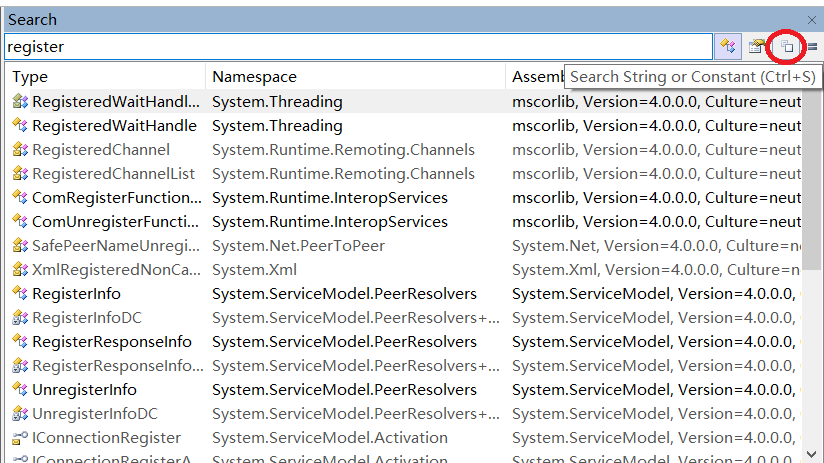Select the RegisterResponseInfo type row
This screenshot has width=824, height=463.
point(111,342)
